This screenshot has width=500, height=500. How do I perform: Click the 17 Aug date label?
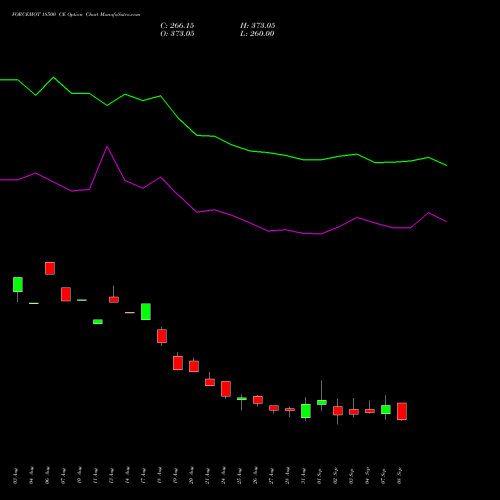(x=143, y=476)
